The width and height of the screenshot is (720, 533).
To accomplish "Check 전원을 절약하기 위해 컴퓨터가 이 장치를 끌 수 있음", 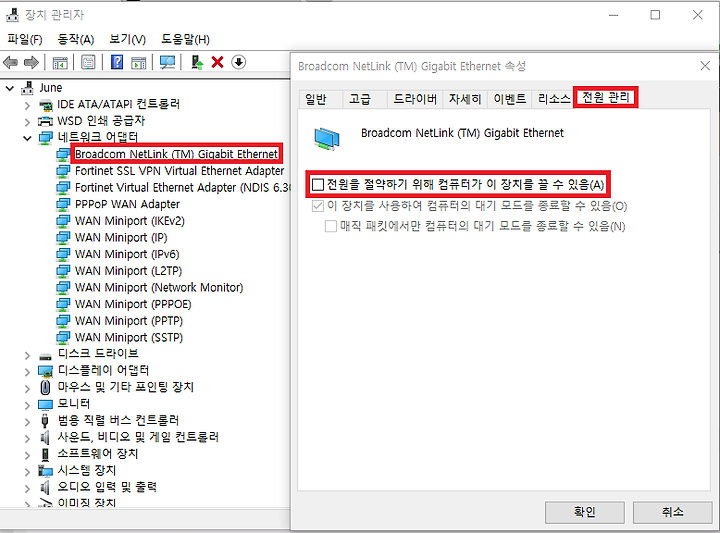I will coord(318,185).
